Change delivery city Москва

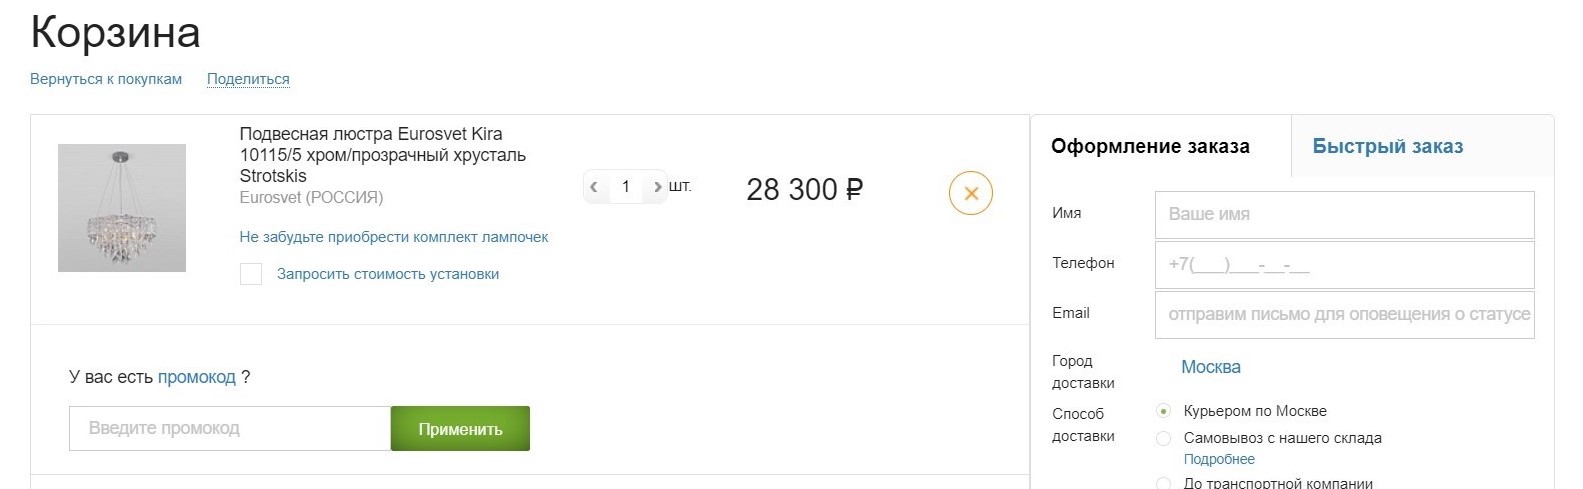[1211, 367]
